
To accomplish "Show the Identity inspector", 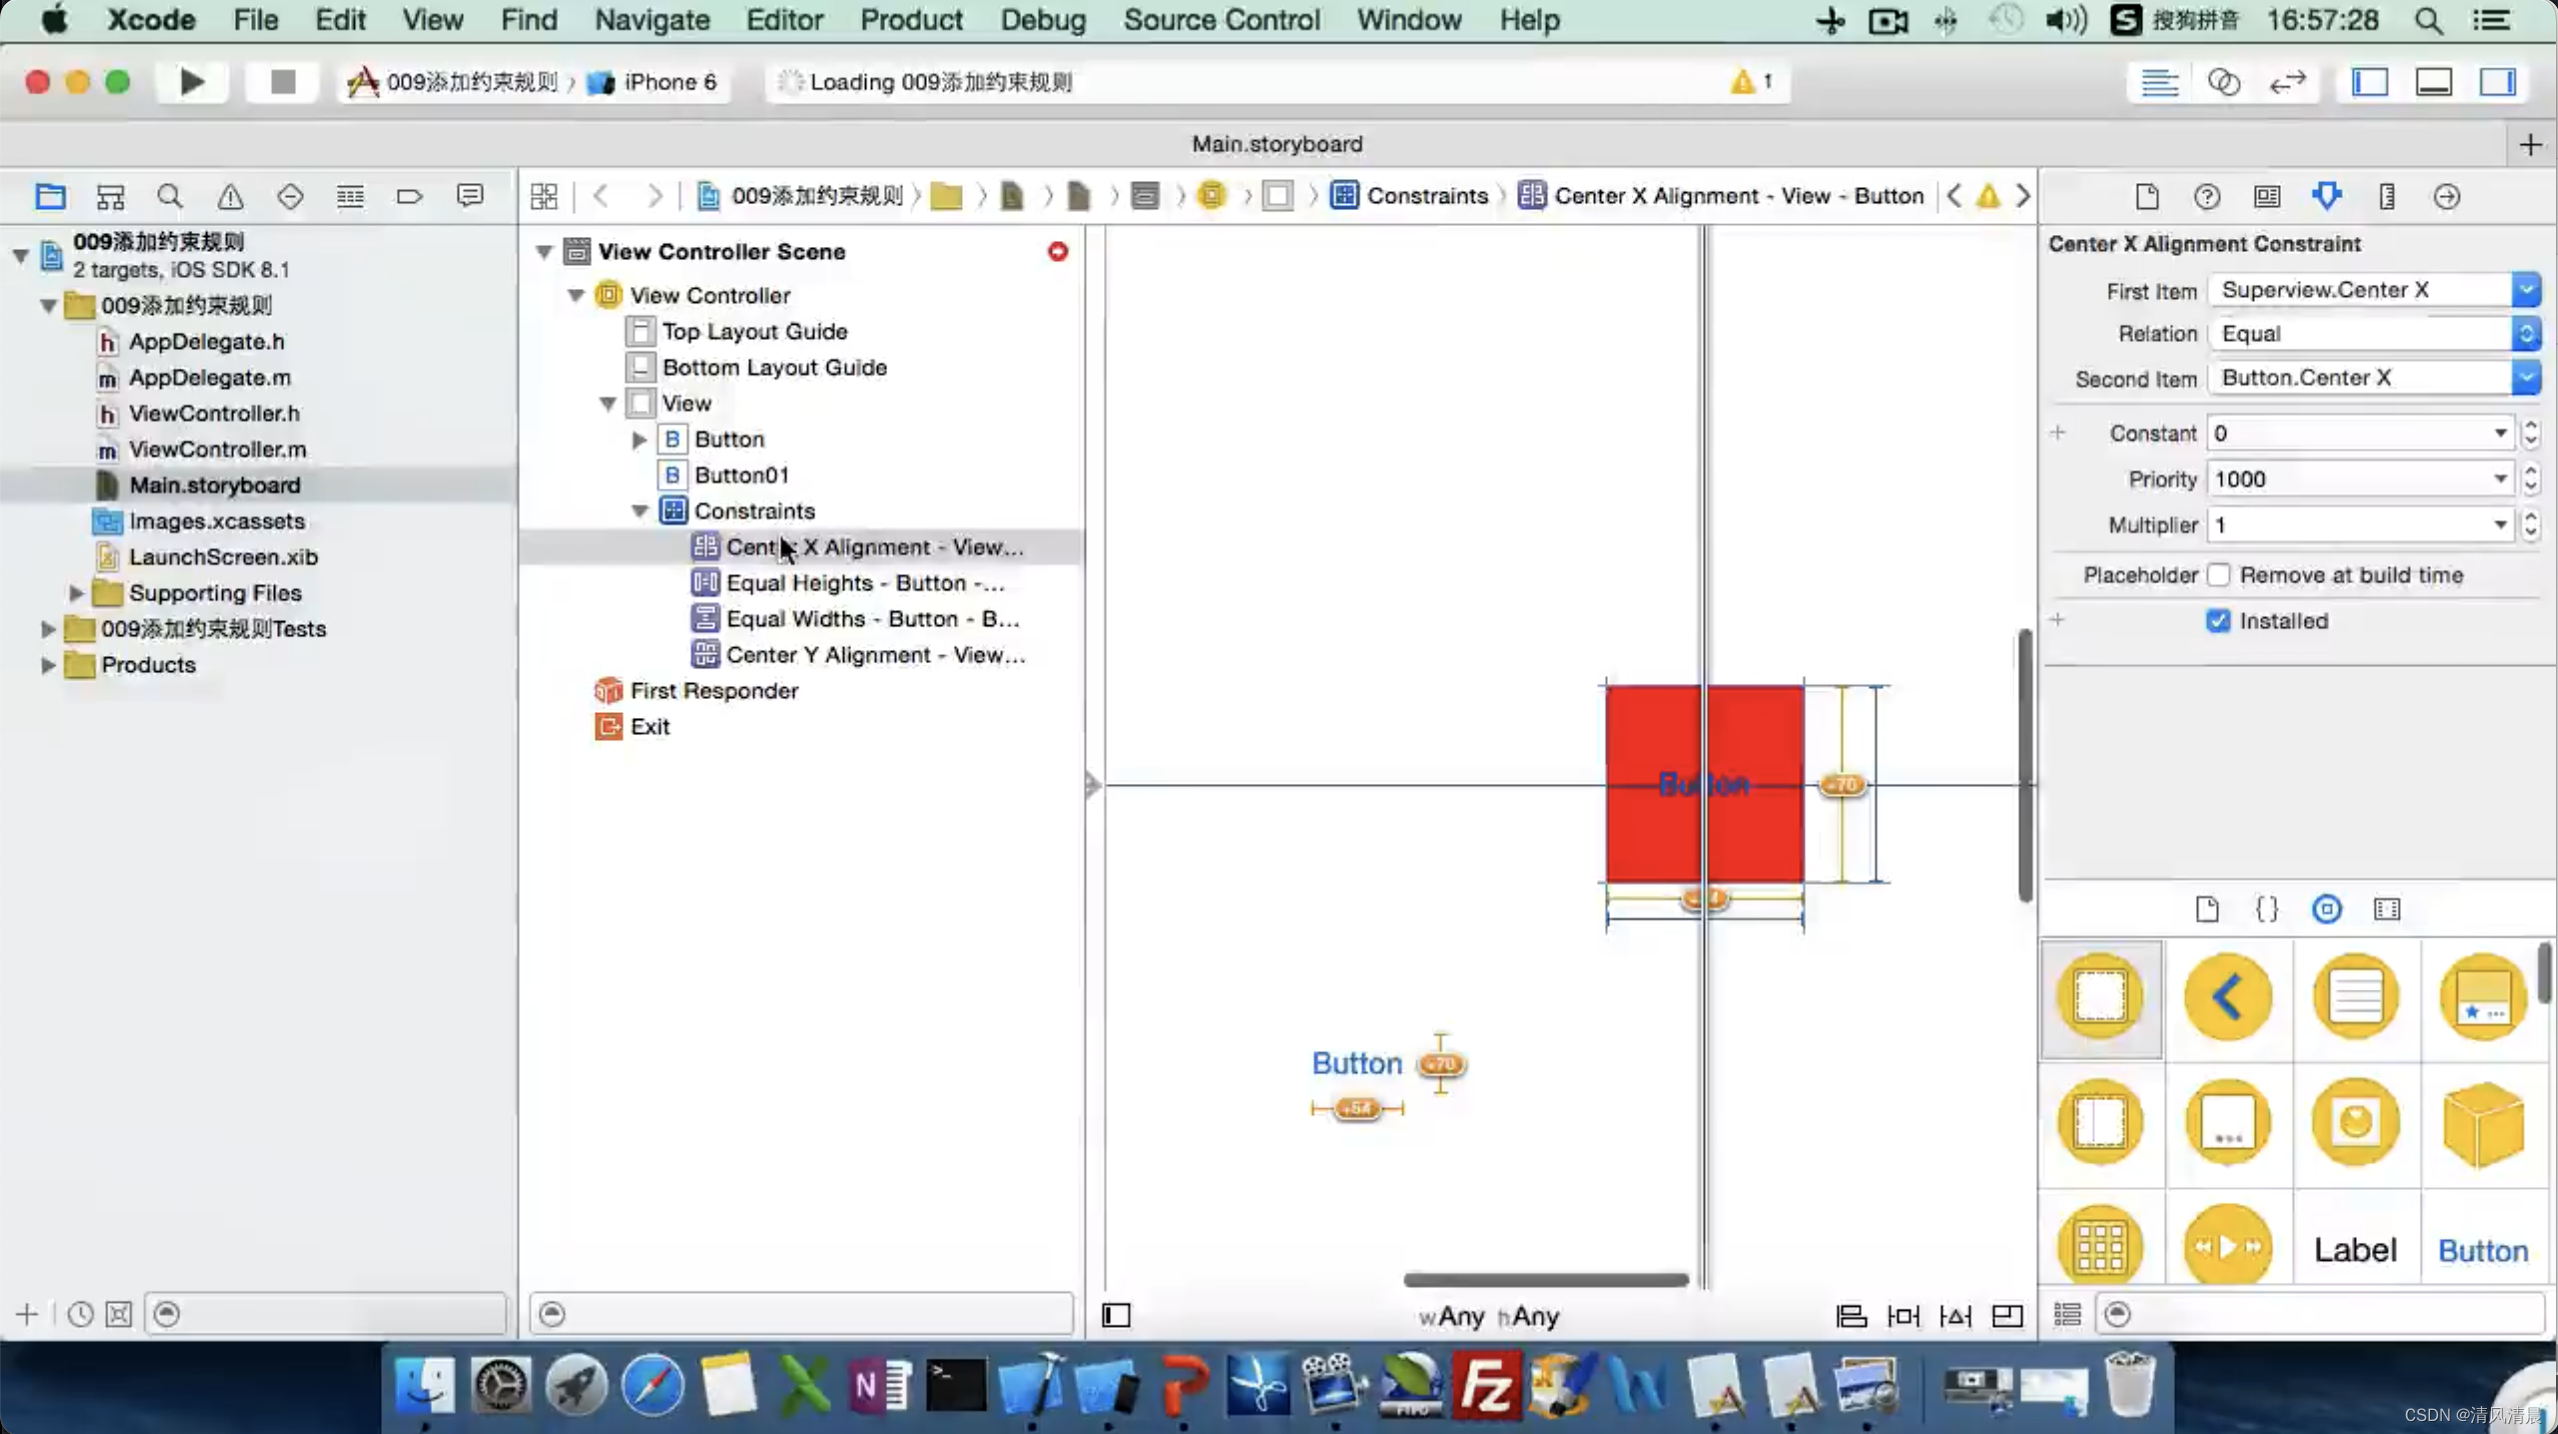I will 2267,196.
